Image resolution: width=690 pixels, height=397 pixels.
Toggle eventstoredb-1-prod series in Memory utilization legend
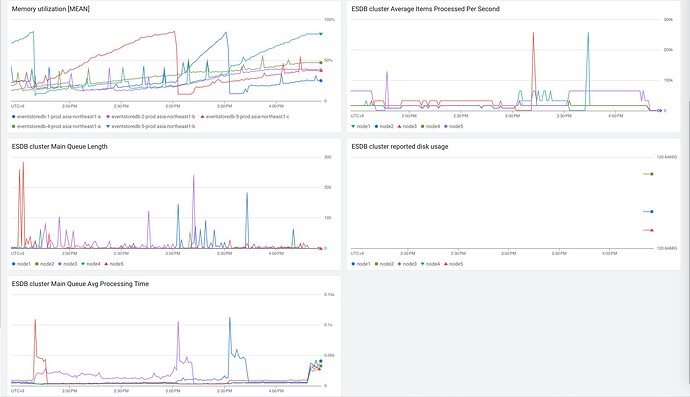56,117
